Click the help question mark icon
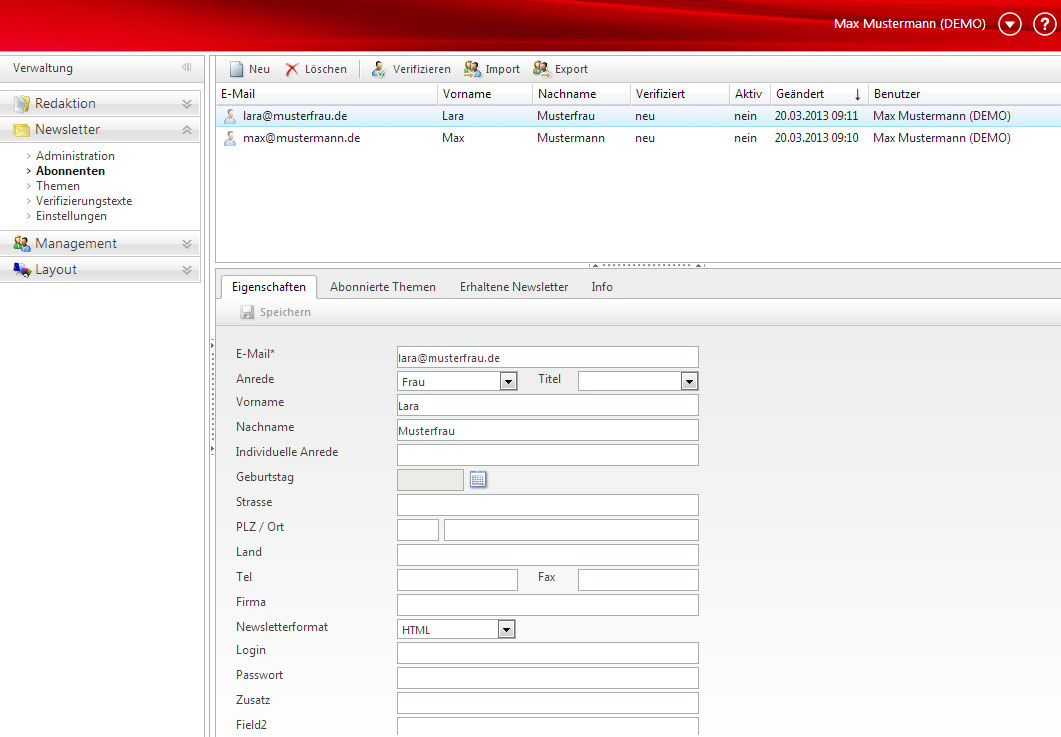This screenshot has height=737, width=1061. tap(1044, 24)
